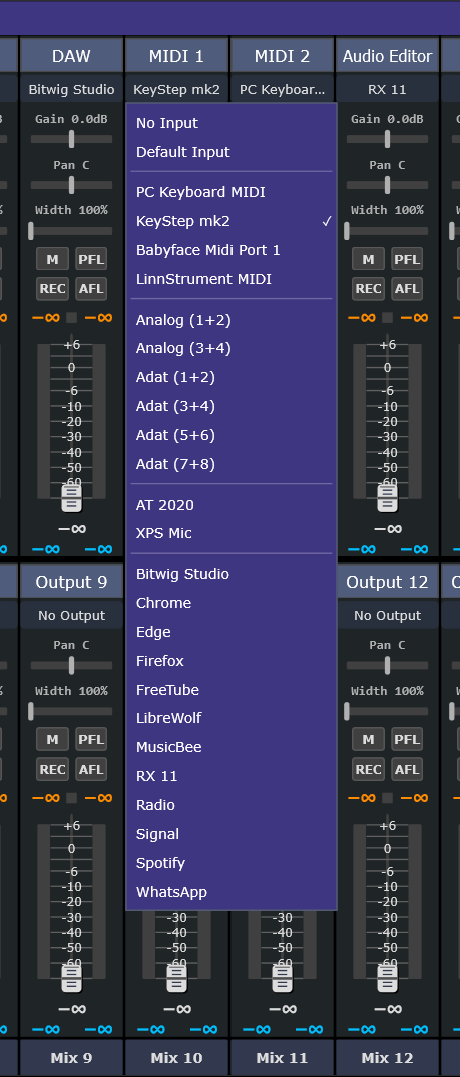Select the Mix 12 label
This screenshot has width=460, height=1077.
[x=387, y=1058]
